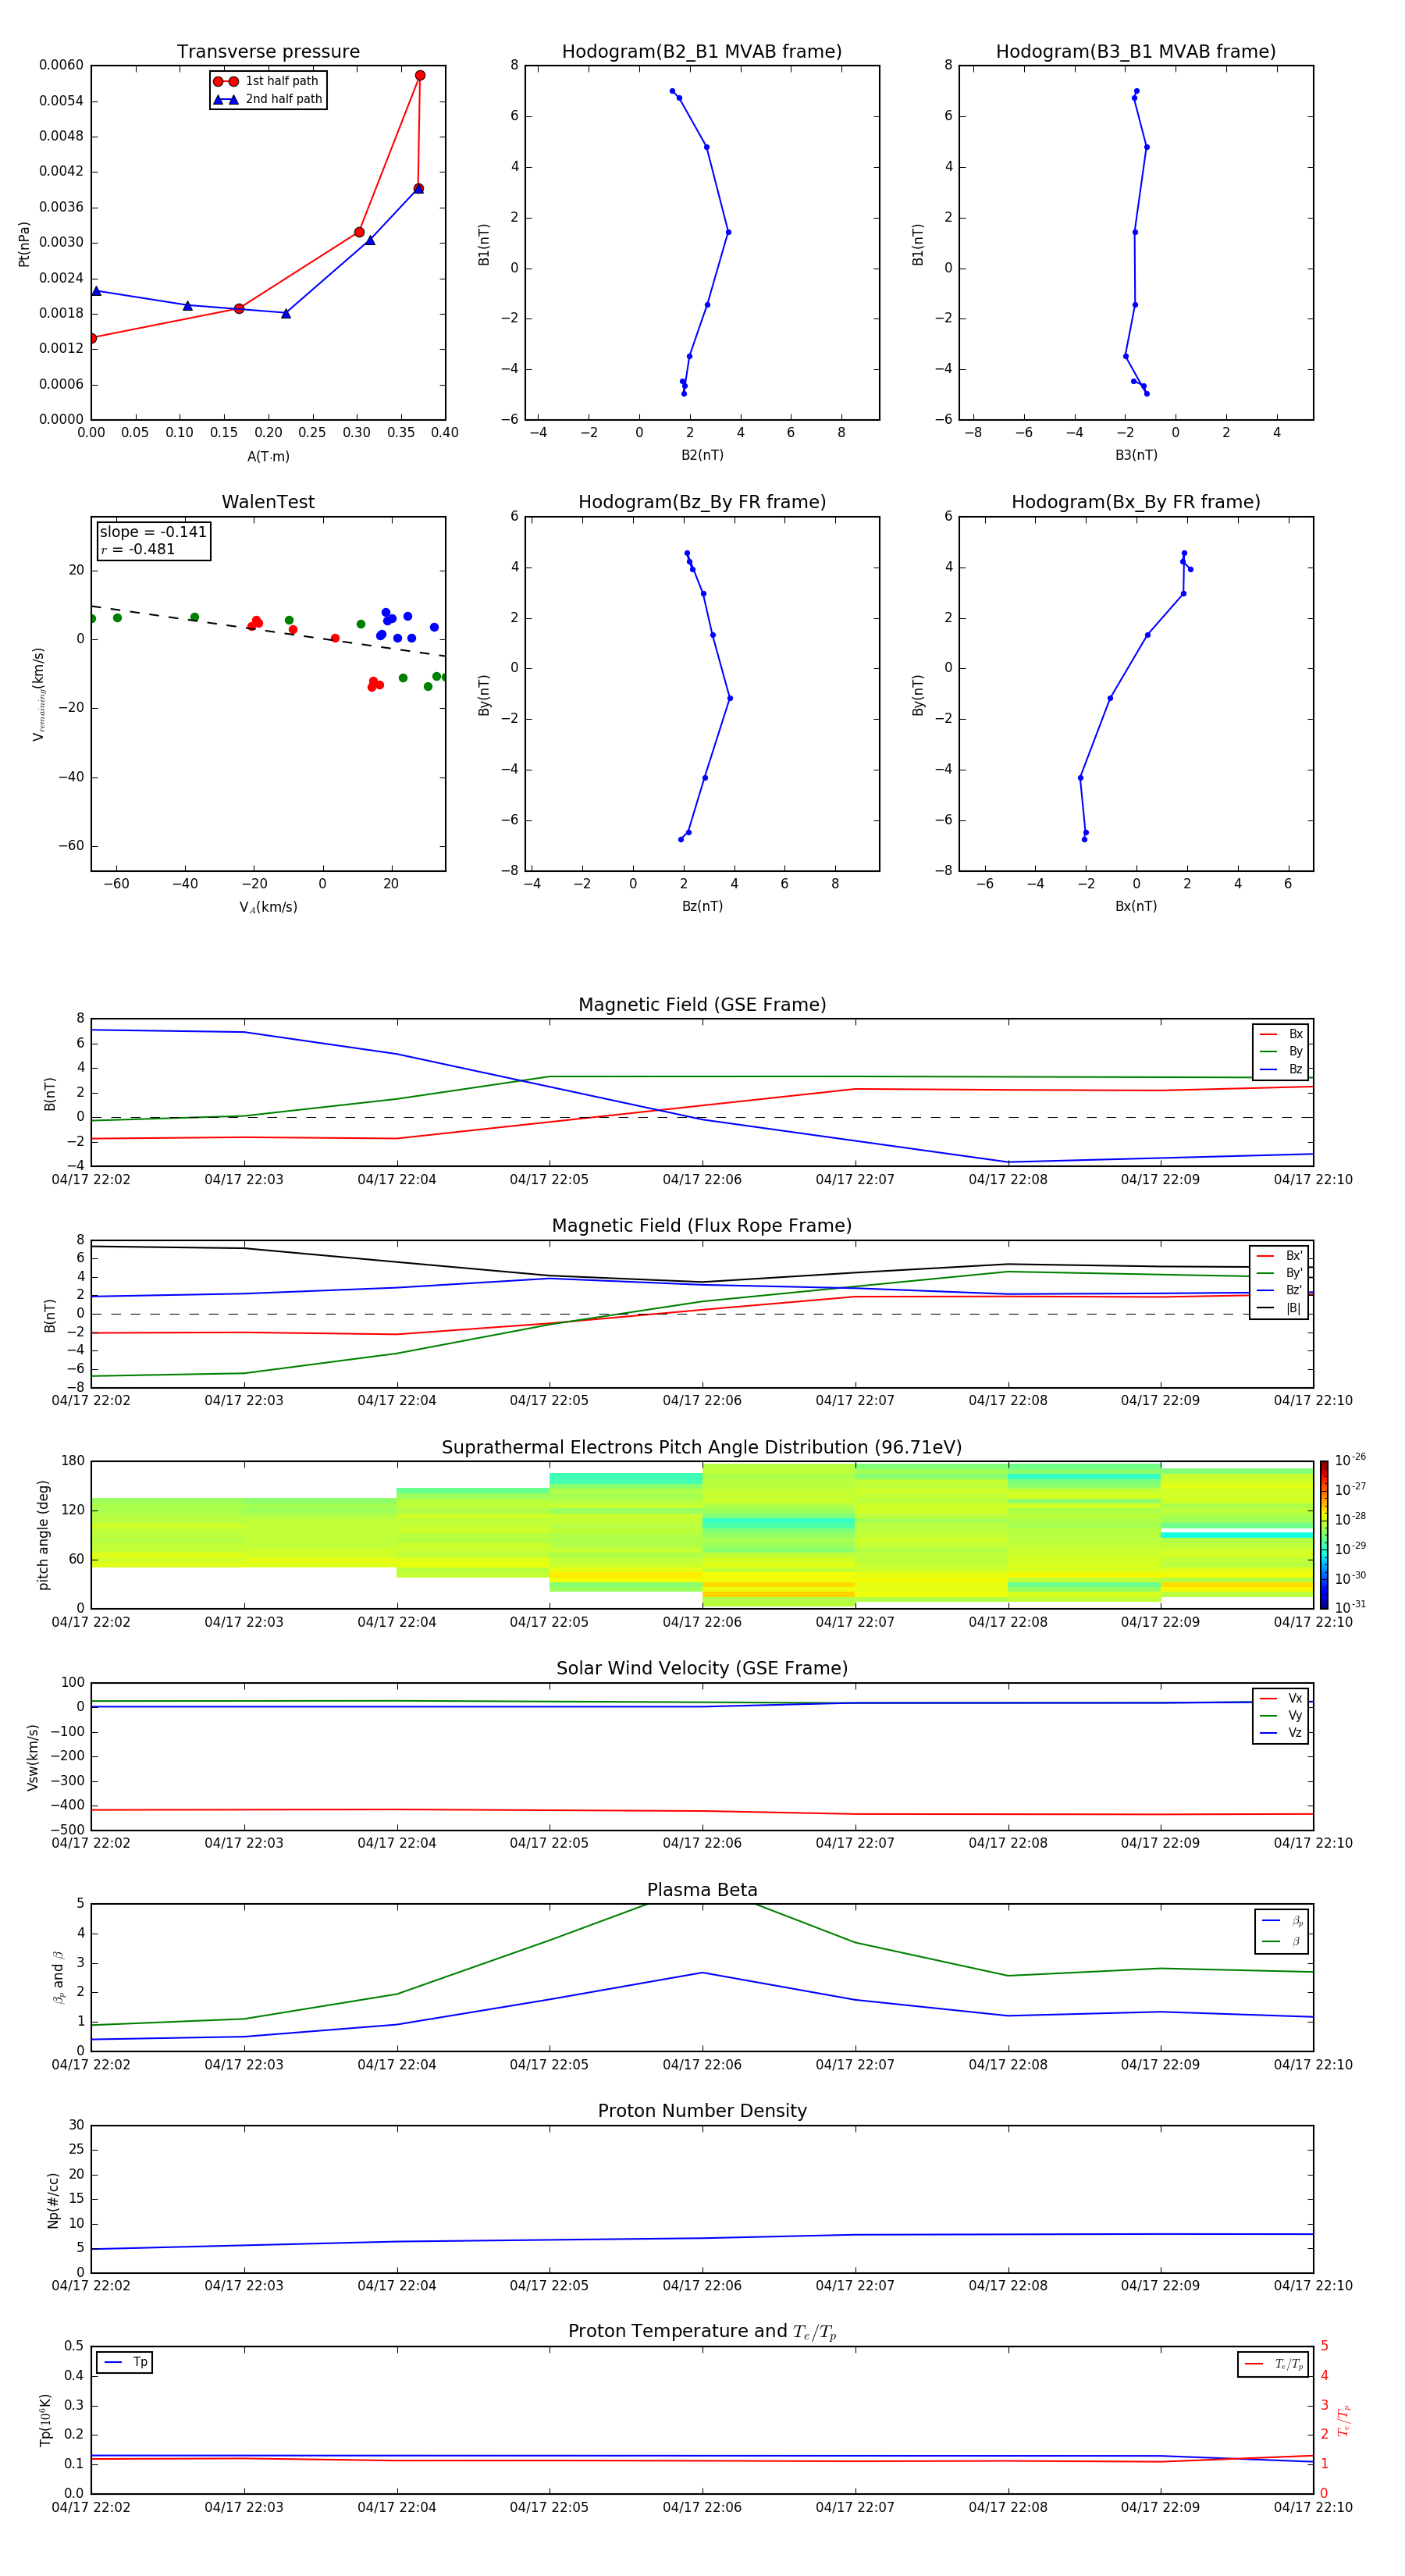Click the 'Hodogram(B3_B1 MVAB frame)' title
The height and width of the screenshot is (2576, 1405).
pos(1136,52)
